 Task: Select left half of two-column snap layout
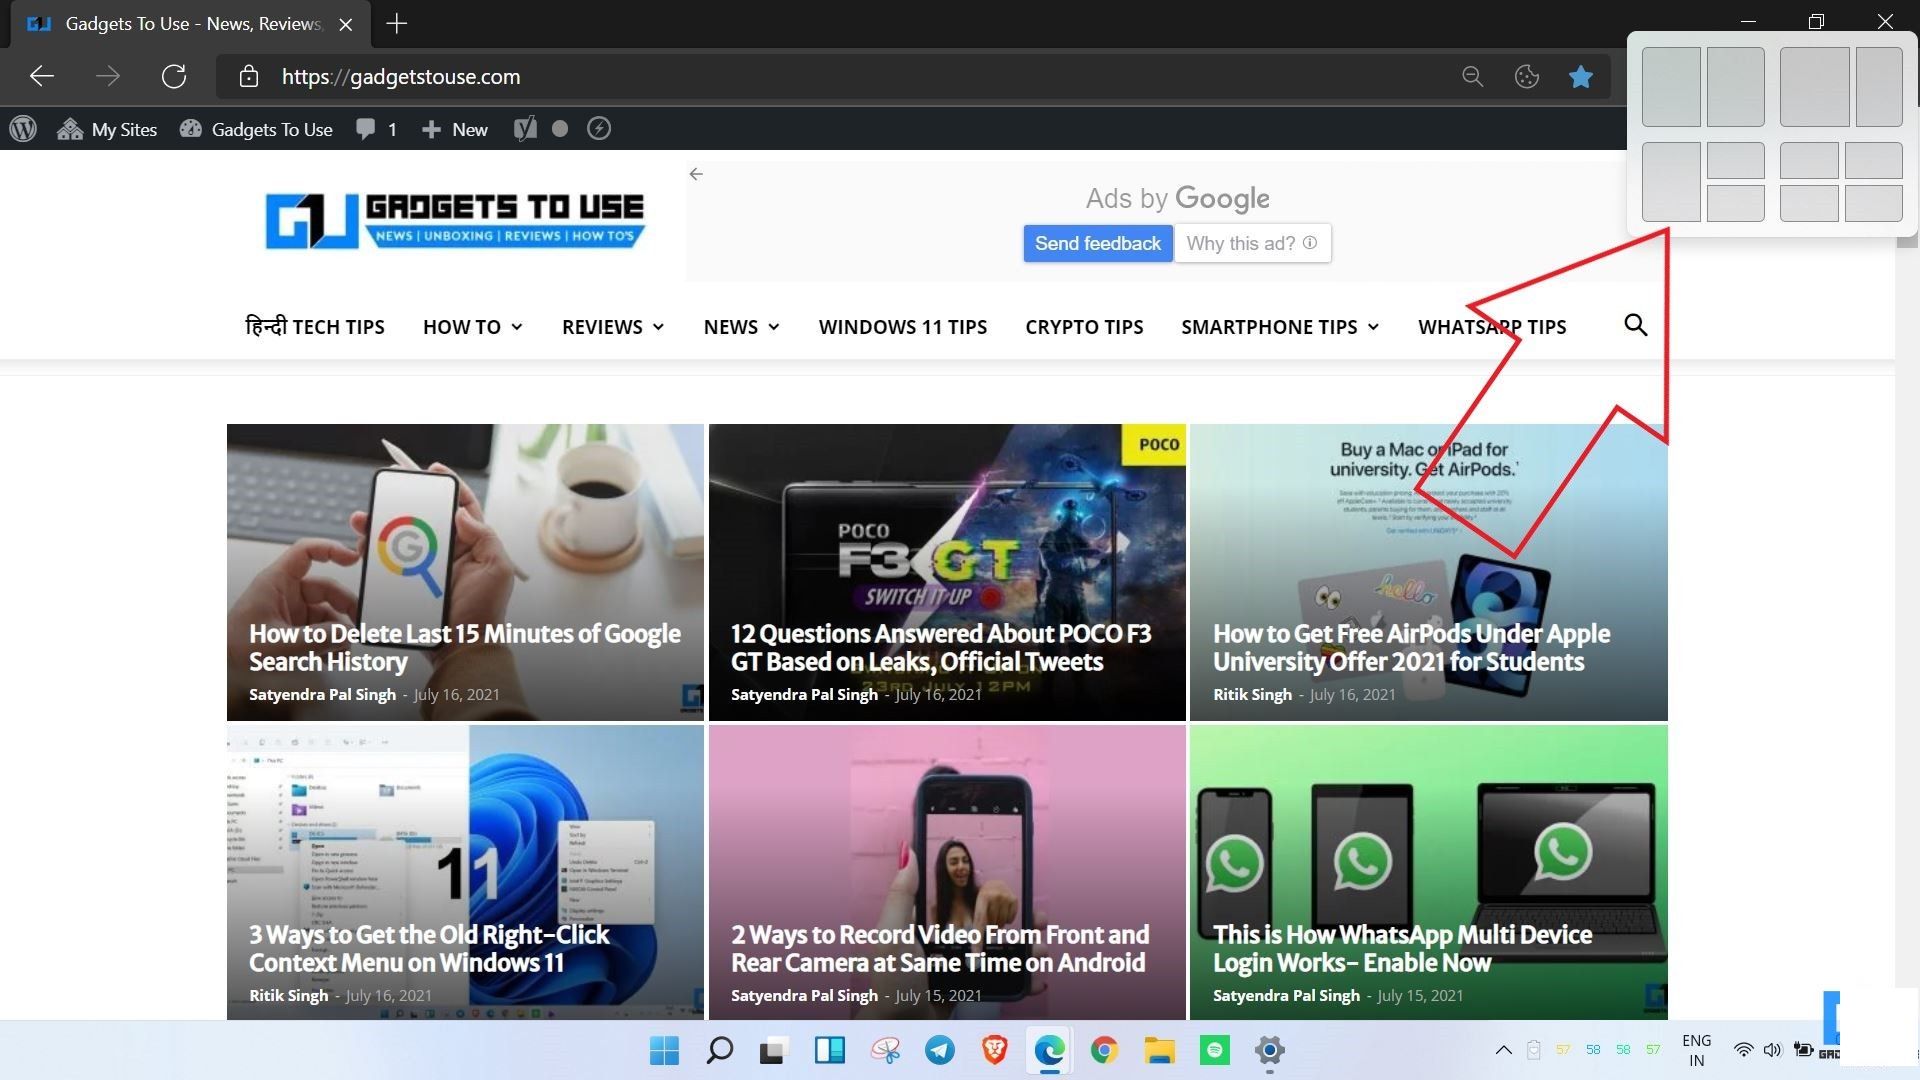(x=1671, y=87)
